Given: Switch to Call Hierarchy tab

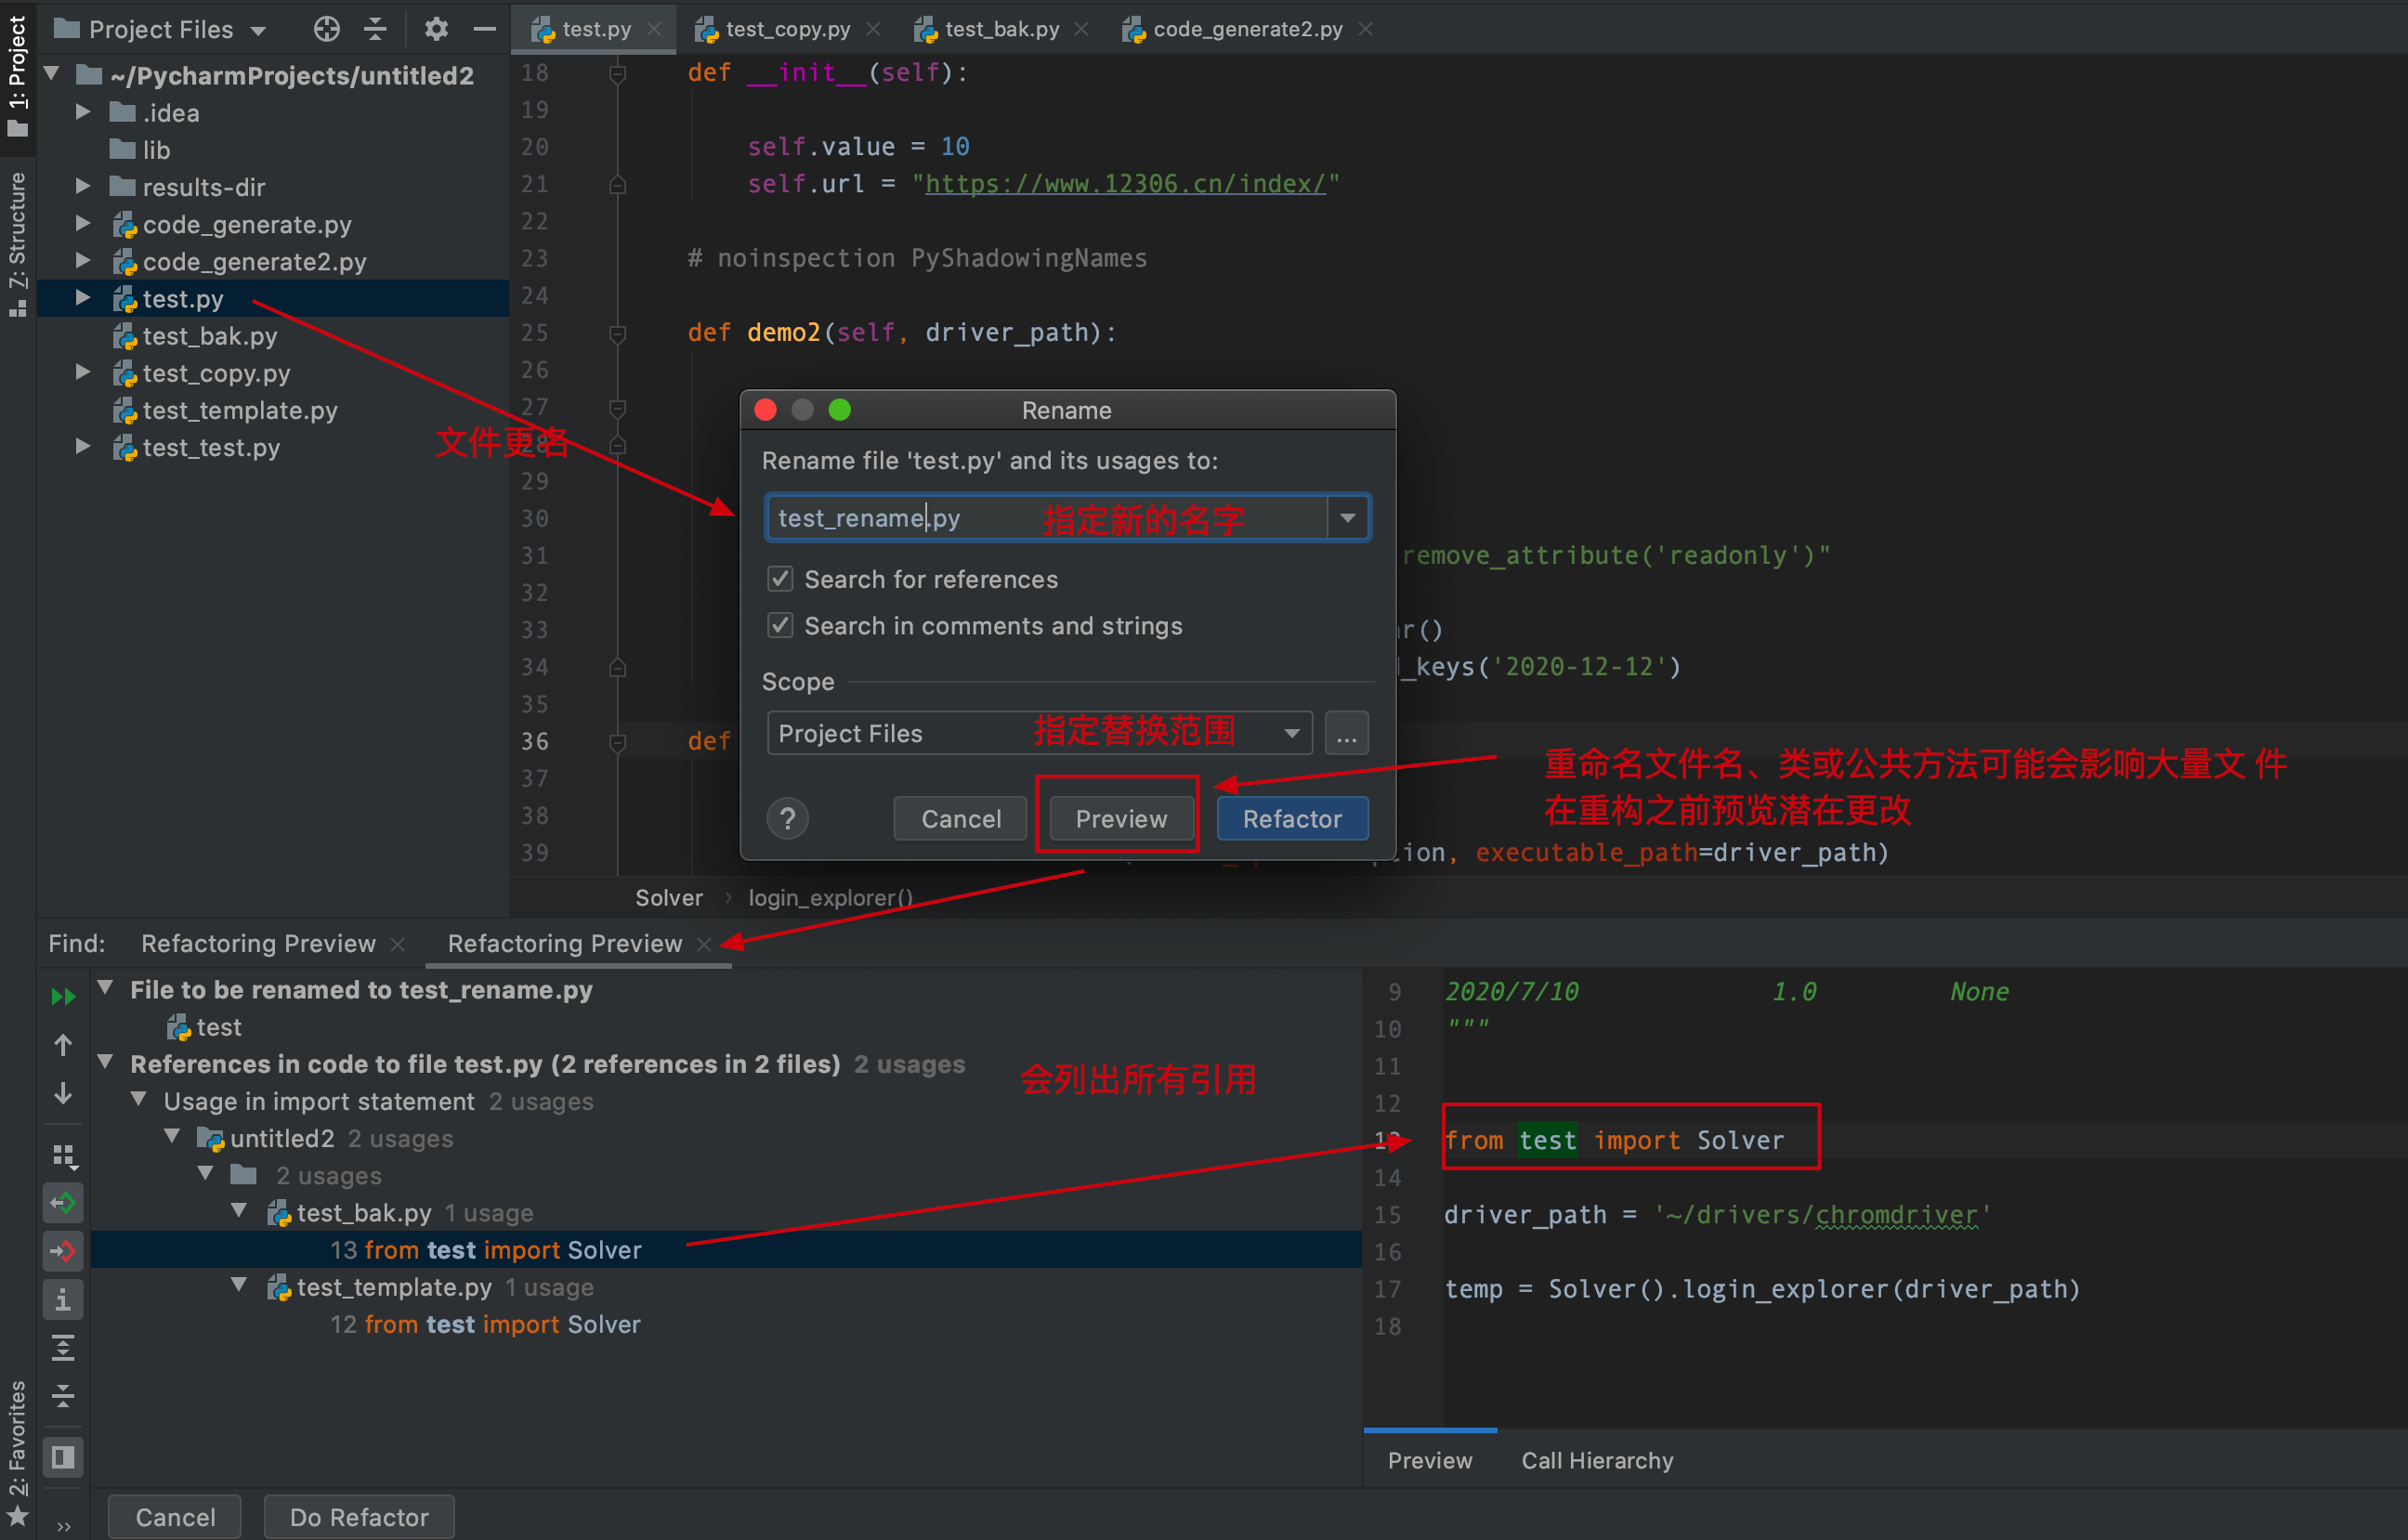Looking at the screenshot, I should pos(1597,1461).
